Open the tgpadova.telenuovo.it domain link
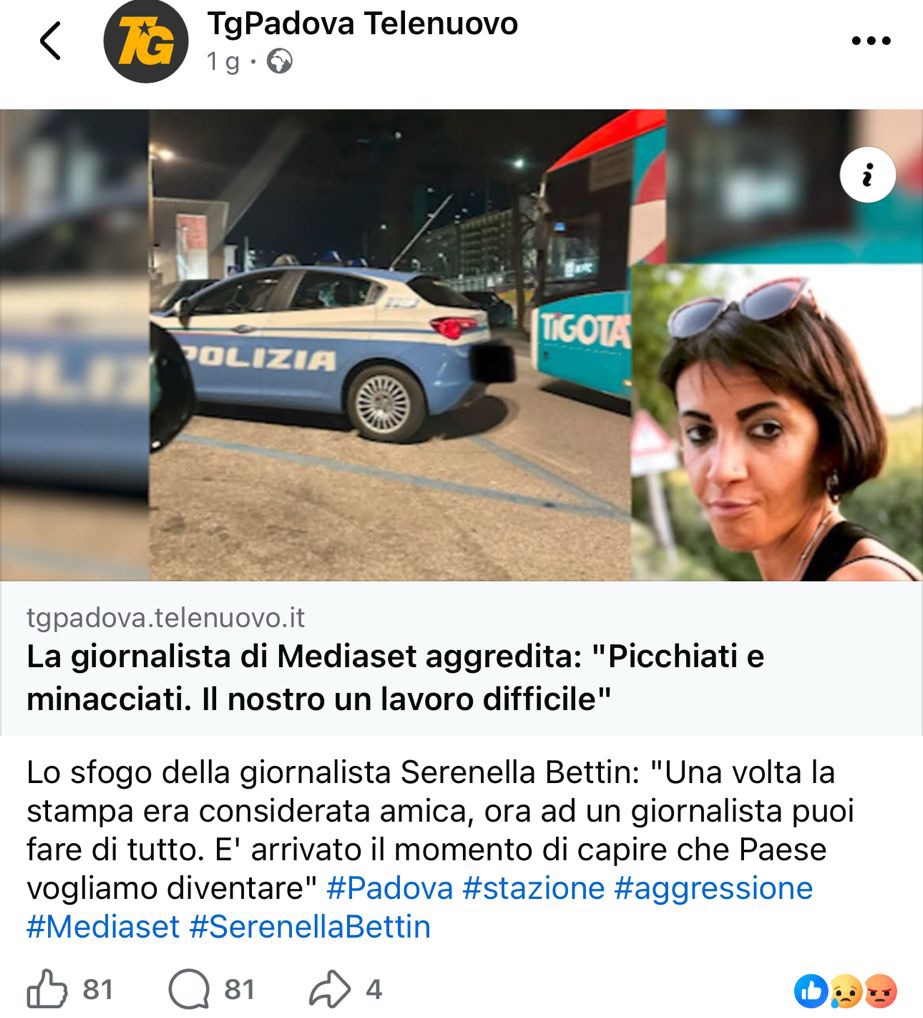The height and width of the screenshot is (1018, 923). (x=165, y=618)
